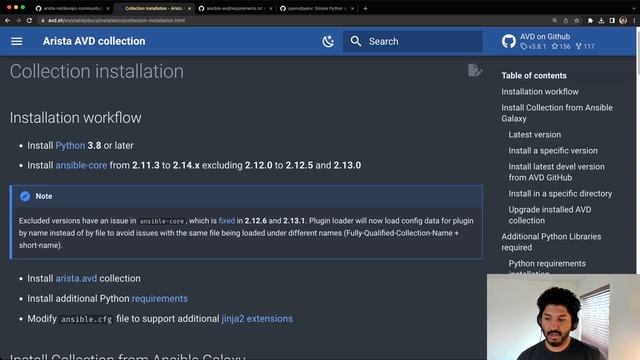Toggle dark/light color mode icon
This screenshot has height=360, width=640.
point(328,41)
